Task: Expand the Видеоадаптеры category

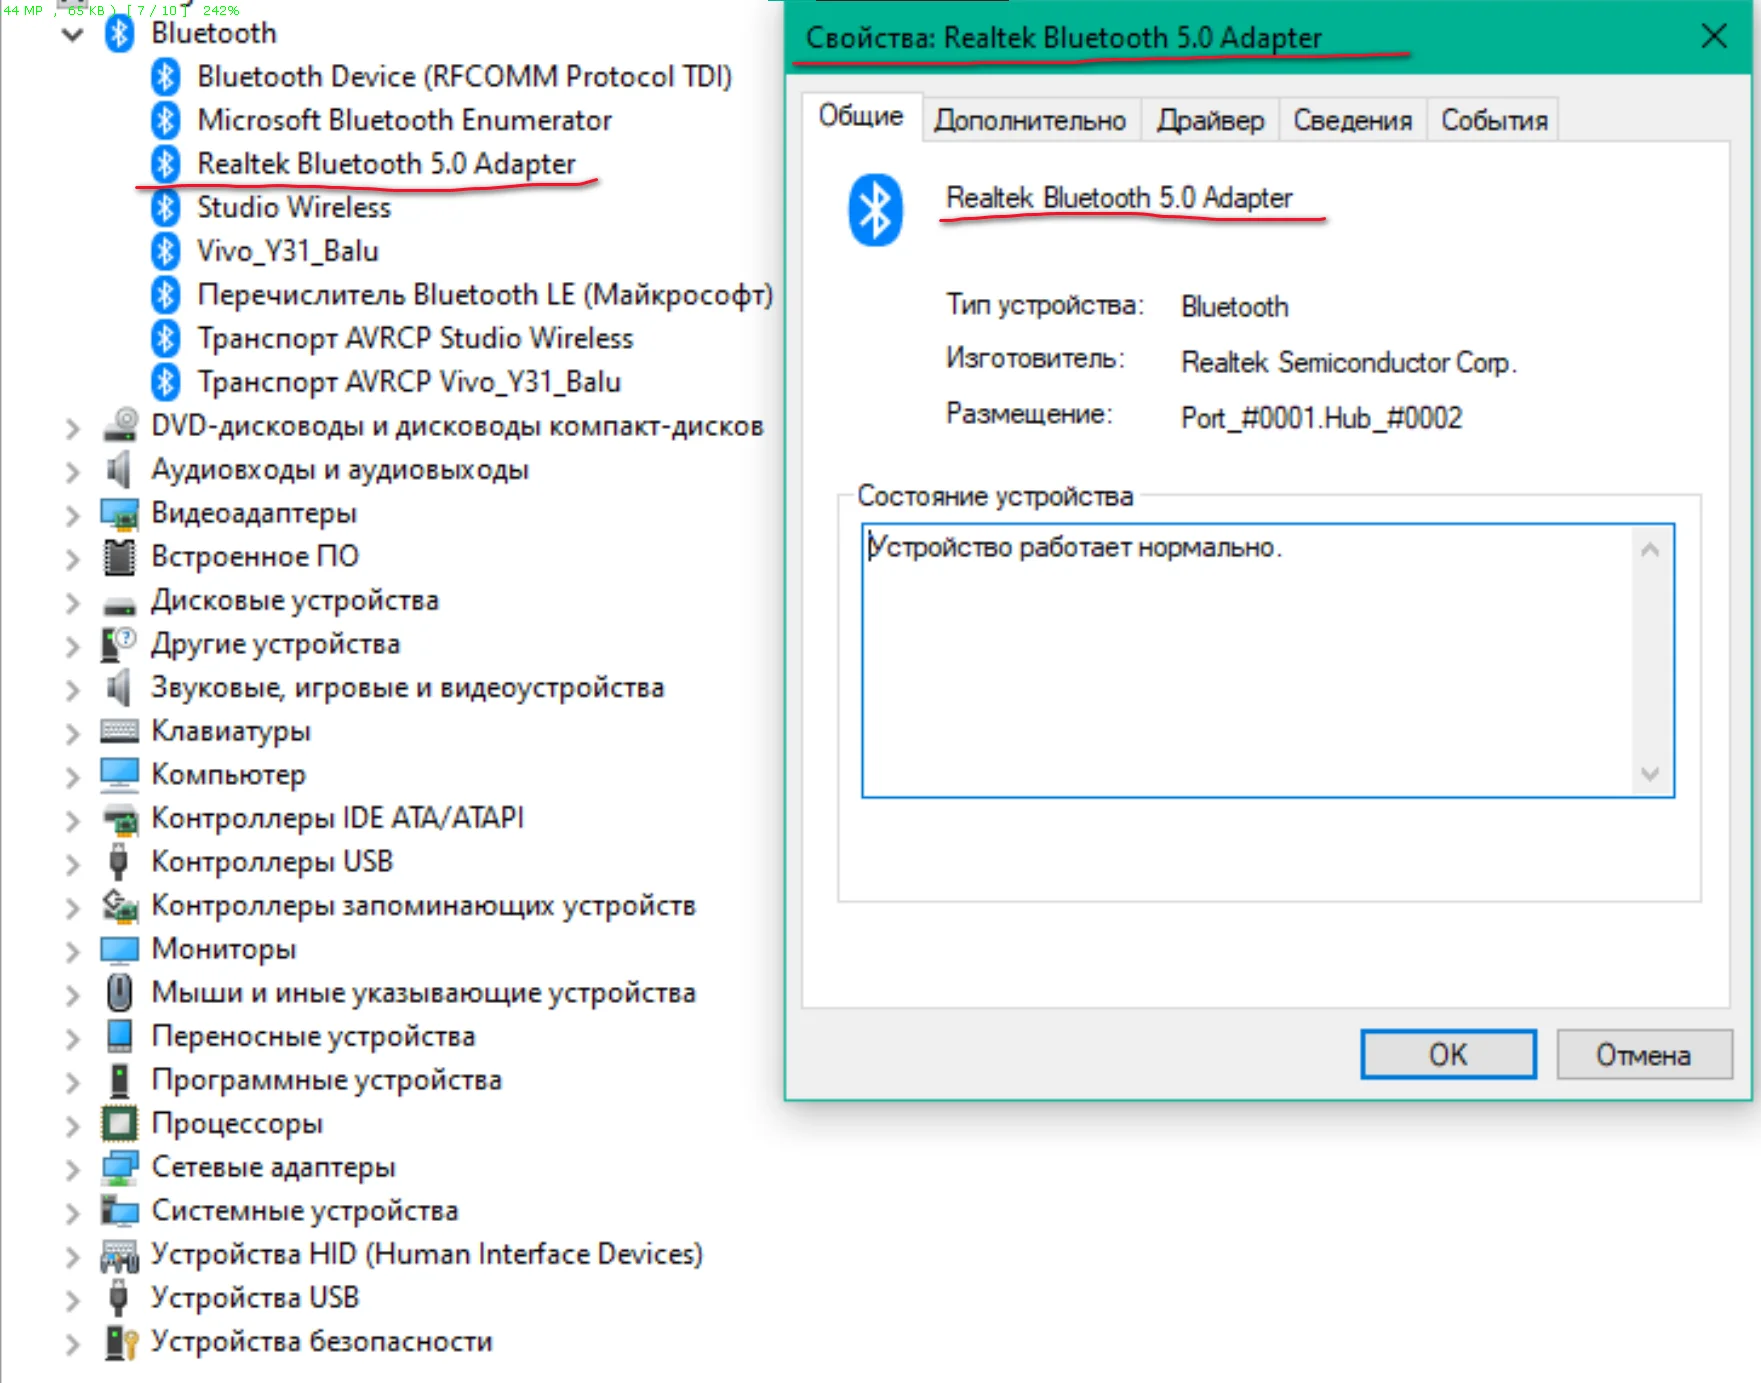Action: [73, 515]
